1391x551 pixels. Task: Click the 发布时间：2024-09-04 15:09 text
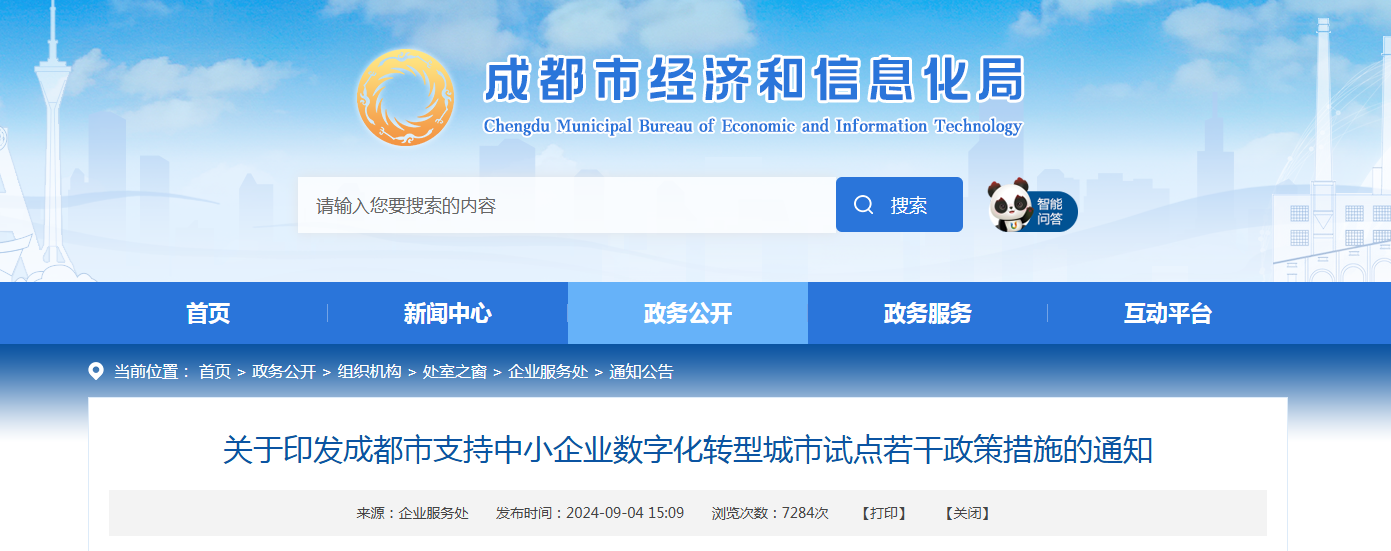click(590, 513)
